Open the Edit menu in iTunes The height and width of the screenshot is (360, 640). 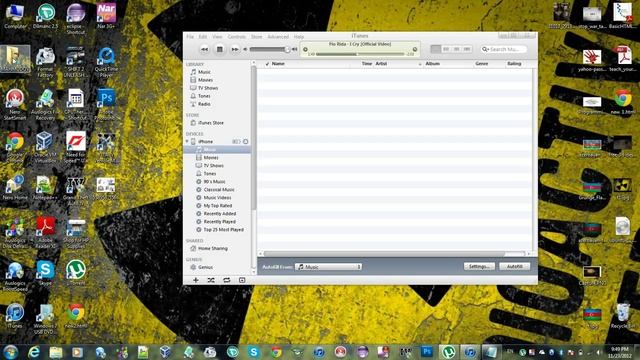202,37
